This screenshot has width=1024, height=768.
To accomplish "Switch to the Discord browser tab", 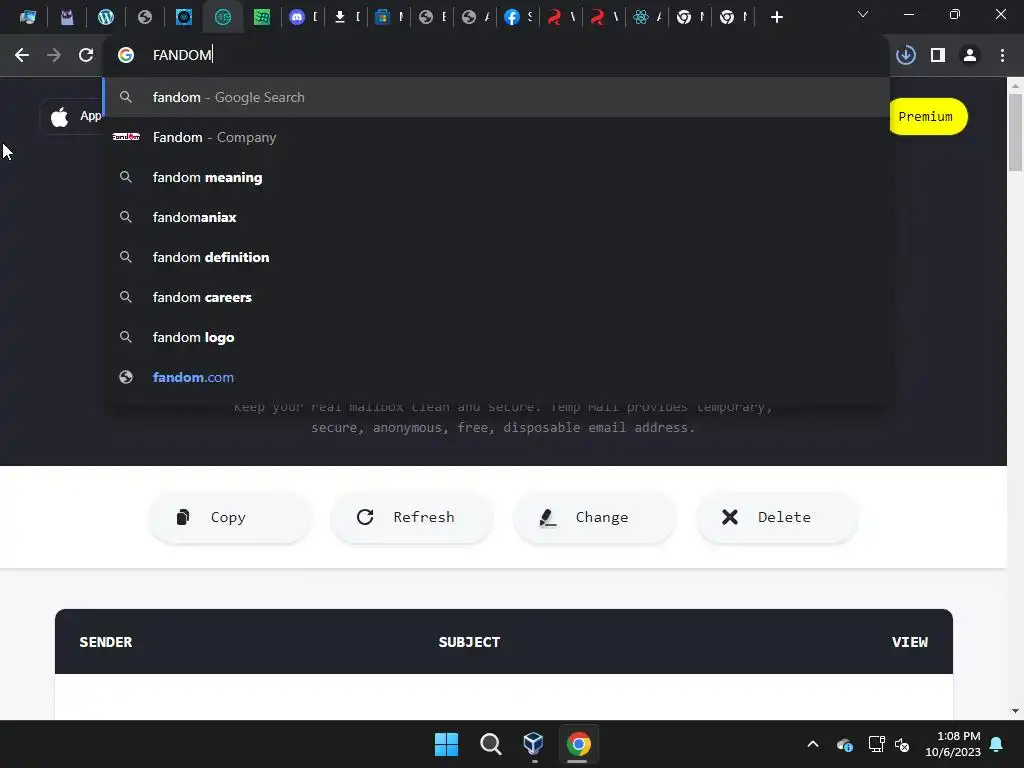I will tap(297, 17).
